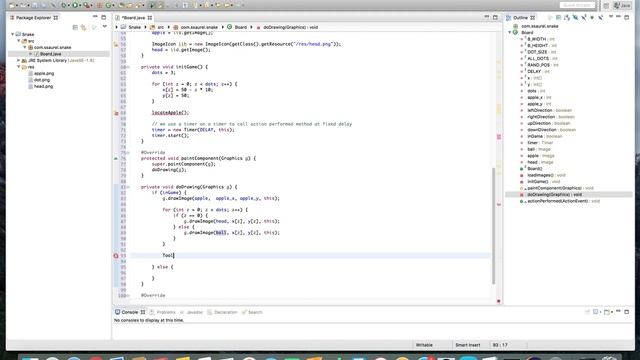
Task: Open Package Explorer view menu dropdown
Action: click(x=104, y=27)
